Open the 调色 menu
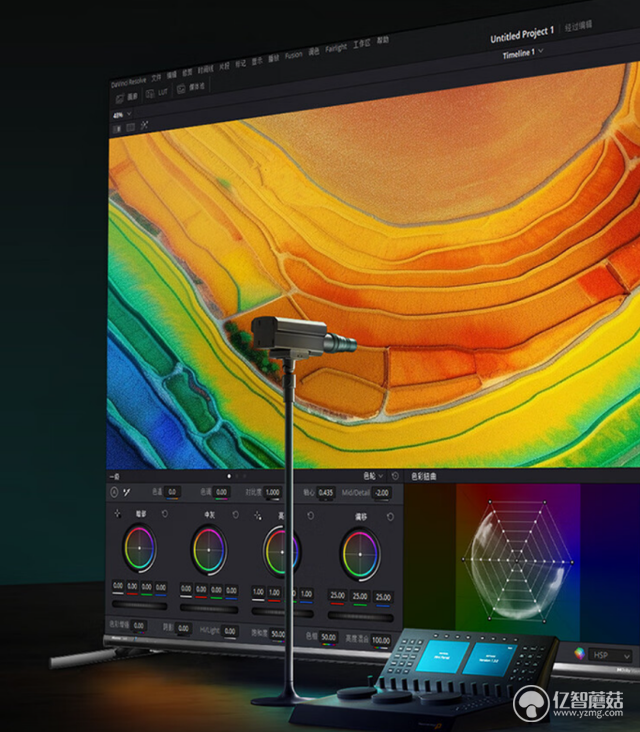Image resolution: width=640 pixels, height=732 pixels. [314, 52]
